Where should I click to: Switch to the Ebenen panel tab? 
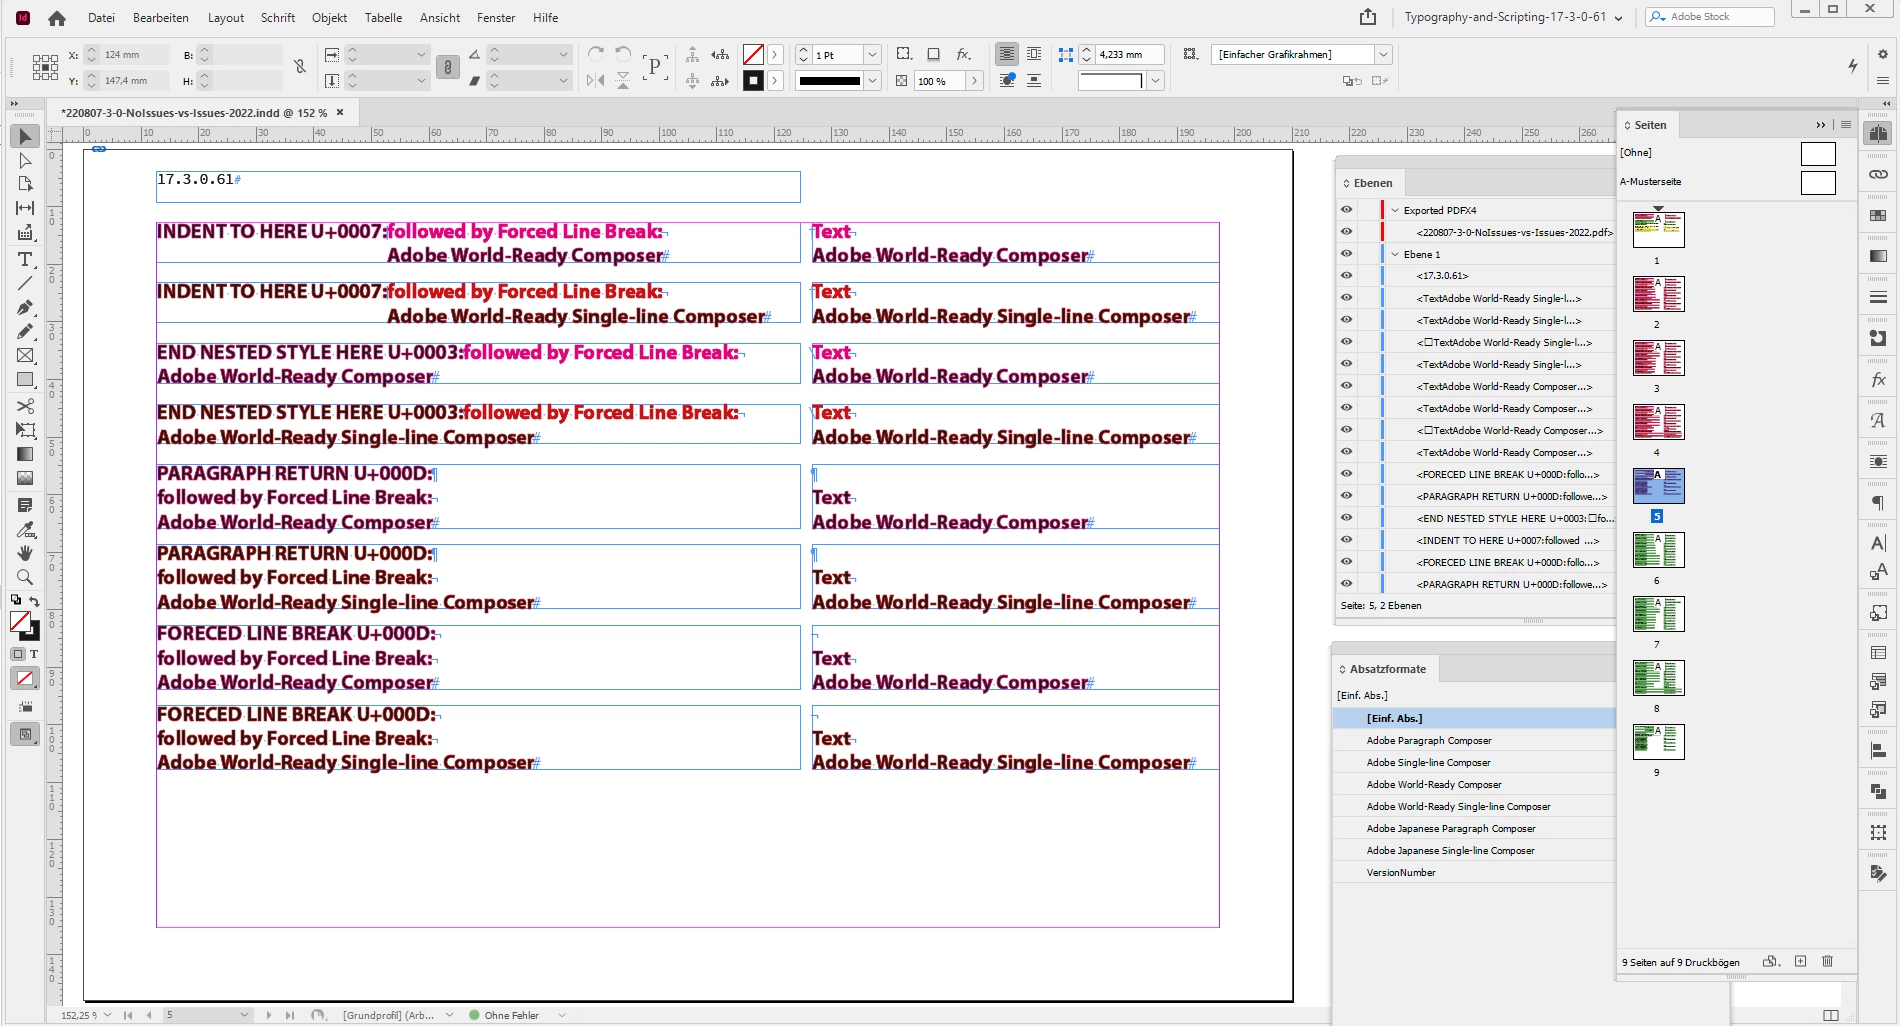[1372, 183]
